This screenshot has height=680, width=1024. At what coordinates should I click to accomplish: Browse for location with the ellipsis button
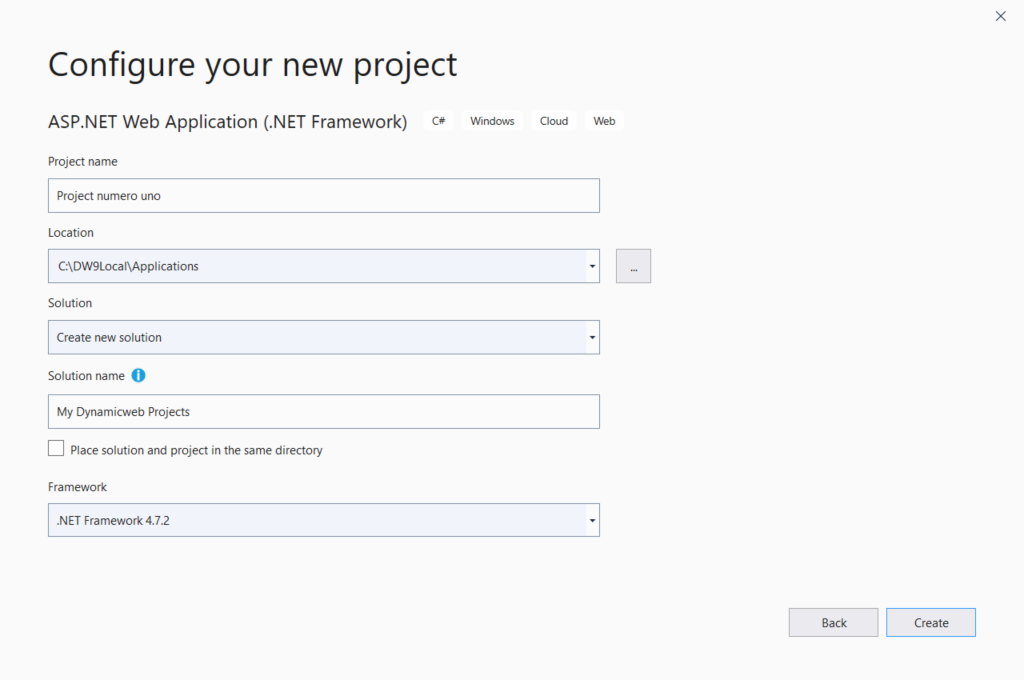pyautogui.click(x=633, y=266)
